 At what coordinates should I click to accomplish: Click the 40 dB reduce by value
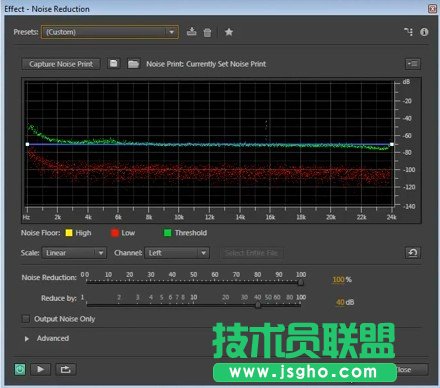tap(340, 302)
